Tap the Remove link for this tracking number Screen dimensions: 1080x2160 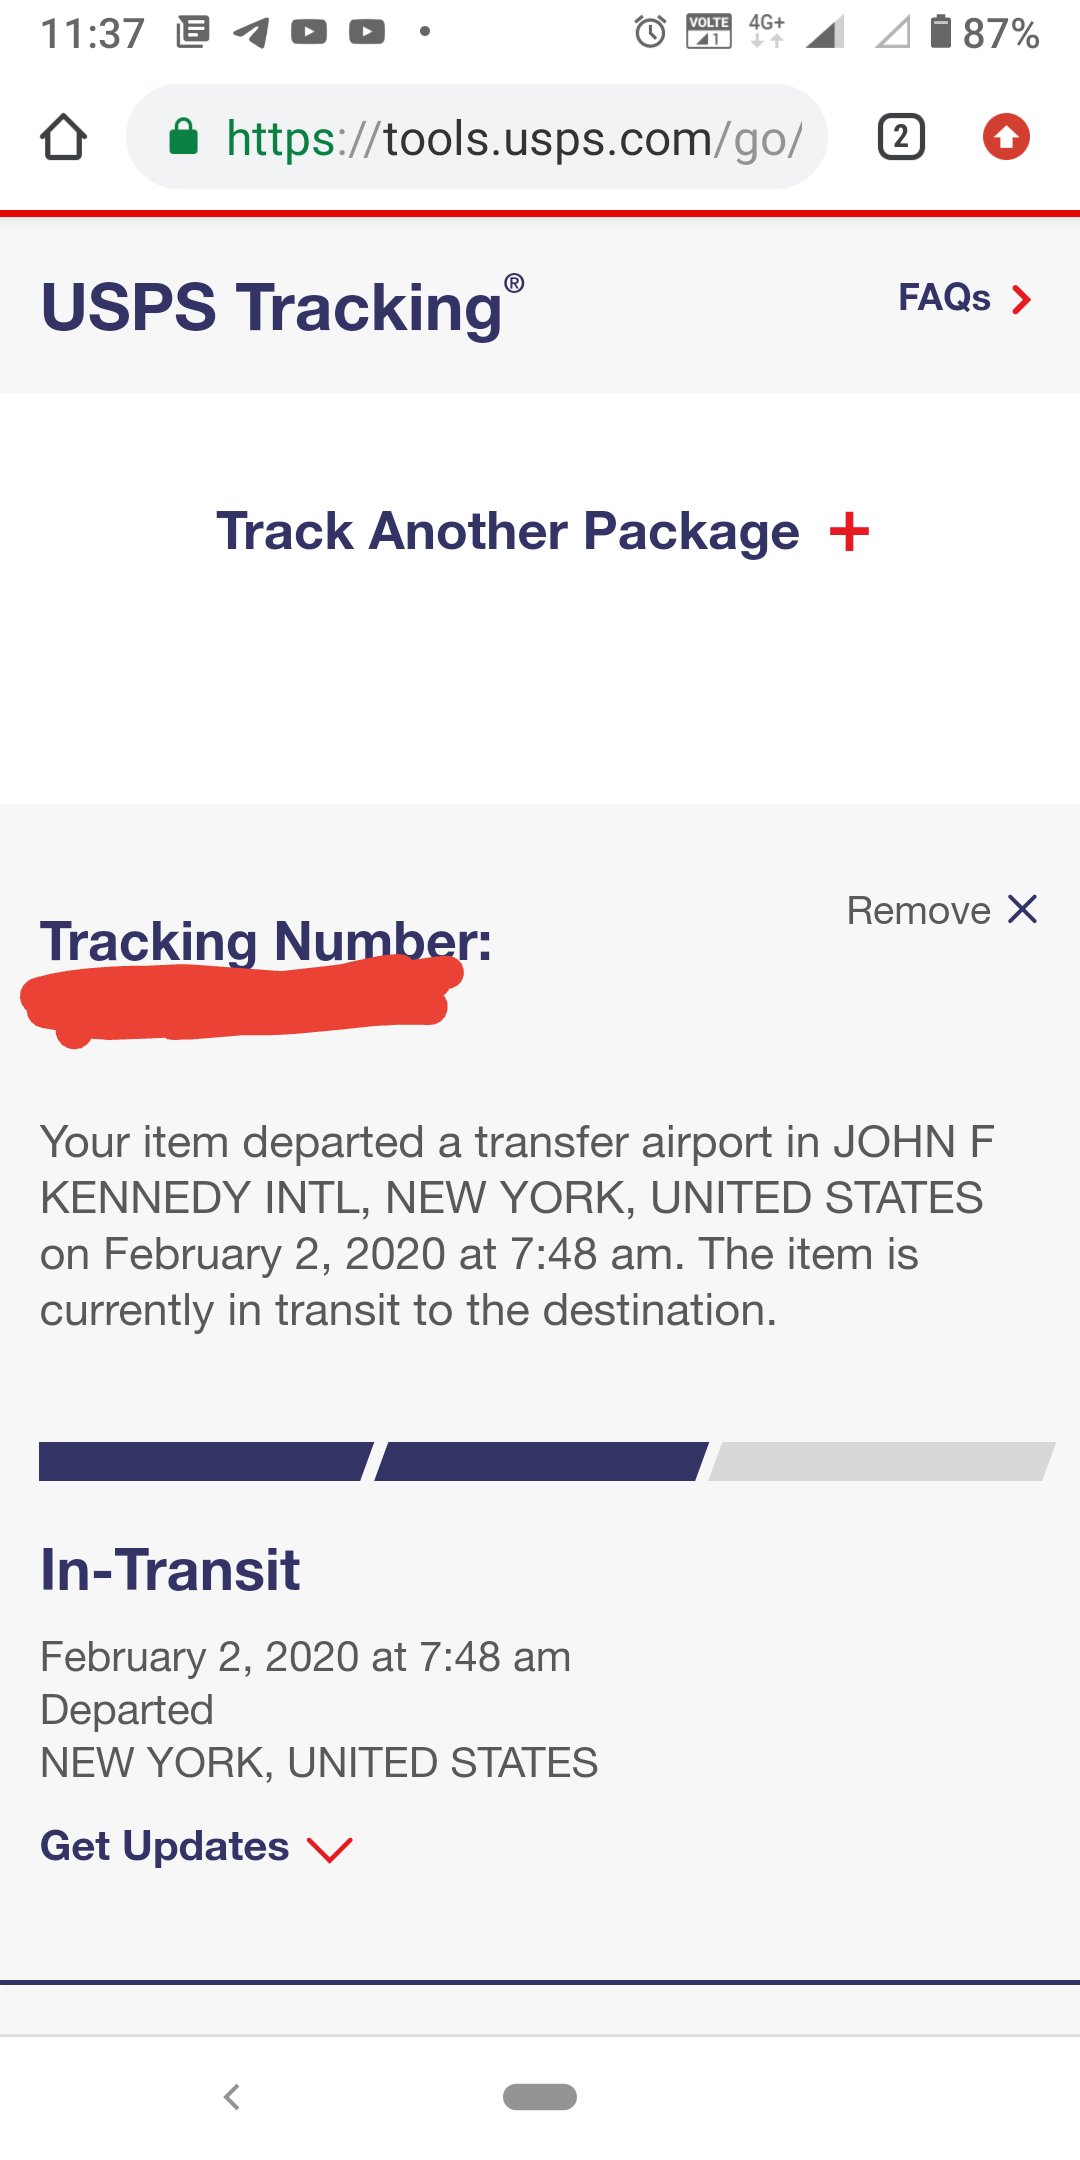tap(918, 911)
